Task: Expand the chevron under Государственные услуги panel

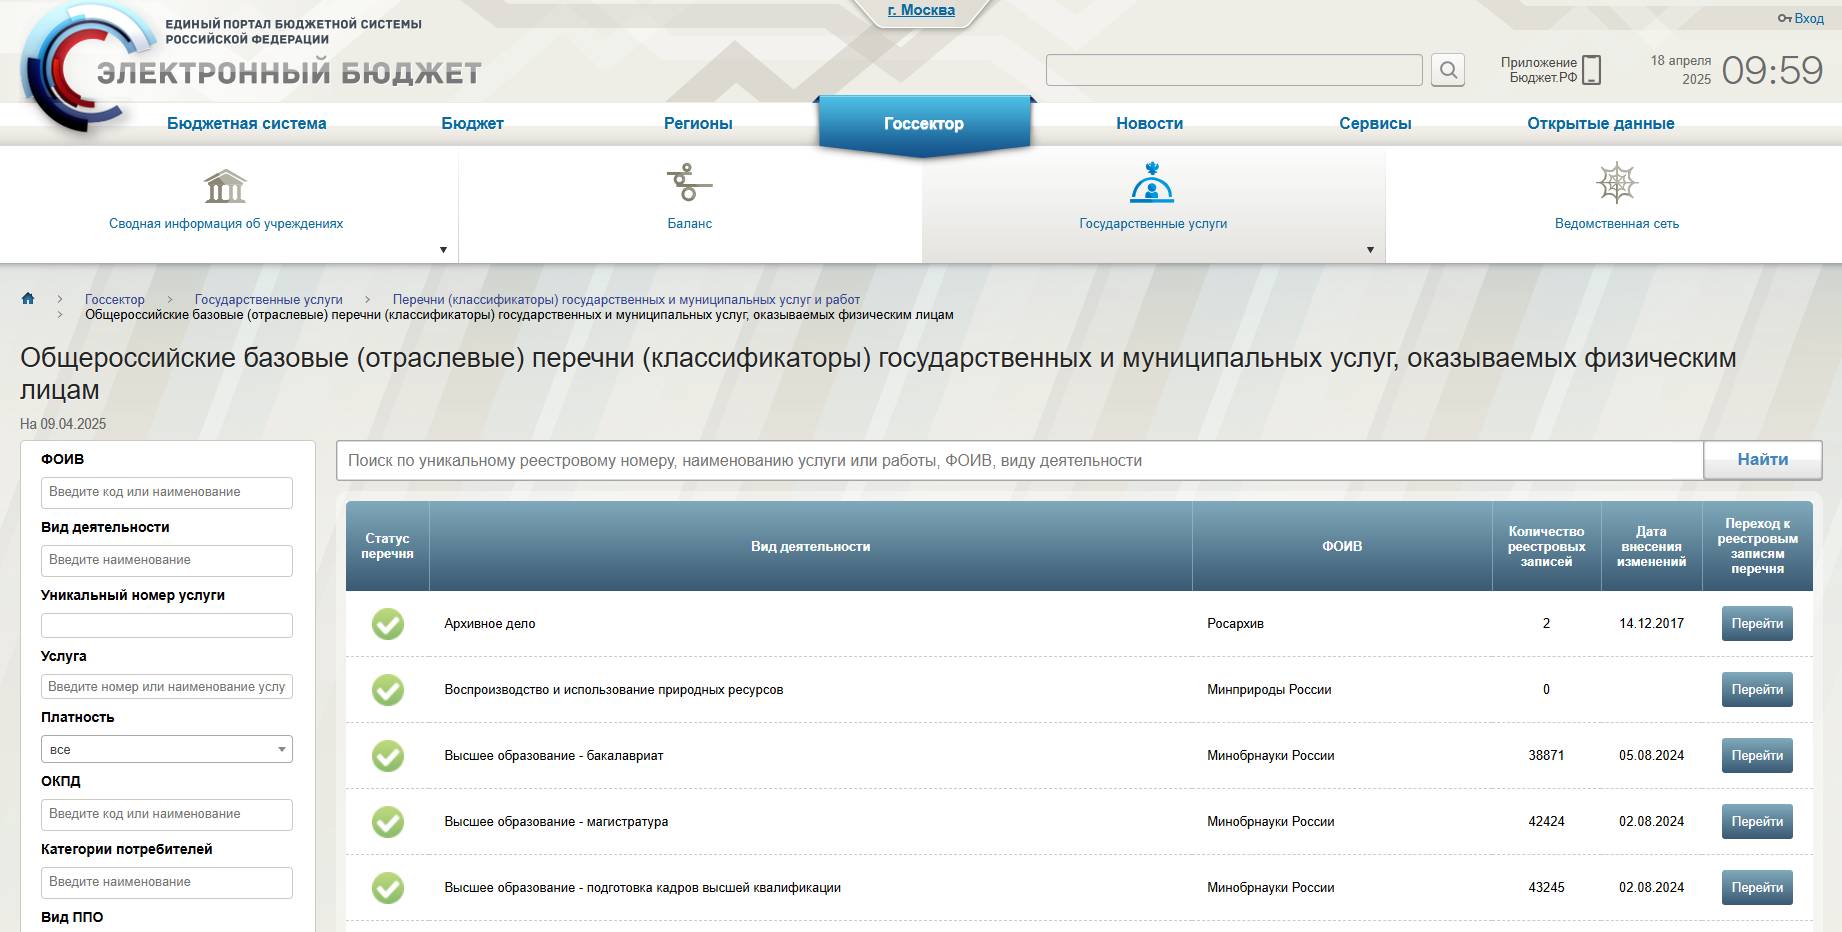Action: pyautogui.click(x=1370, y=249)
